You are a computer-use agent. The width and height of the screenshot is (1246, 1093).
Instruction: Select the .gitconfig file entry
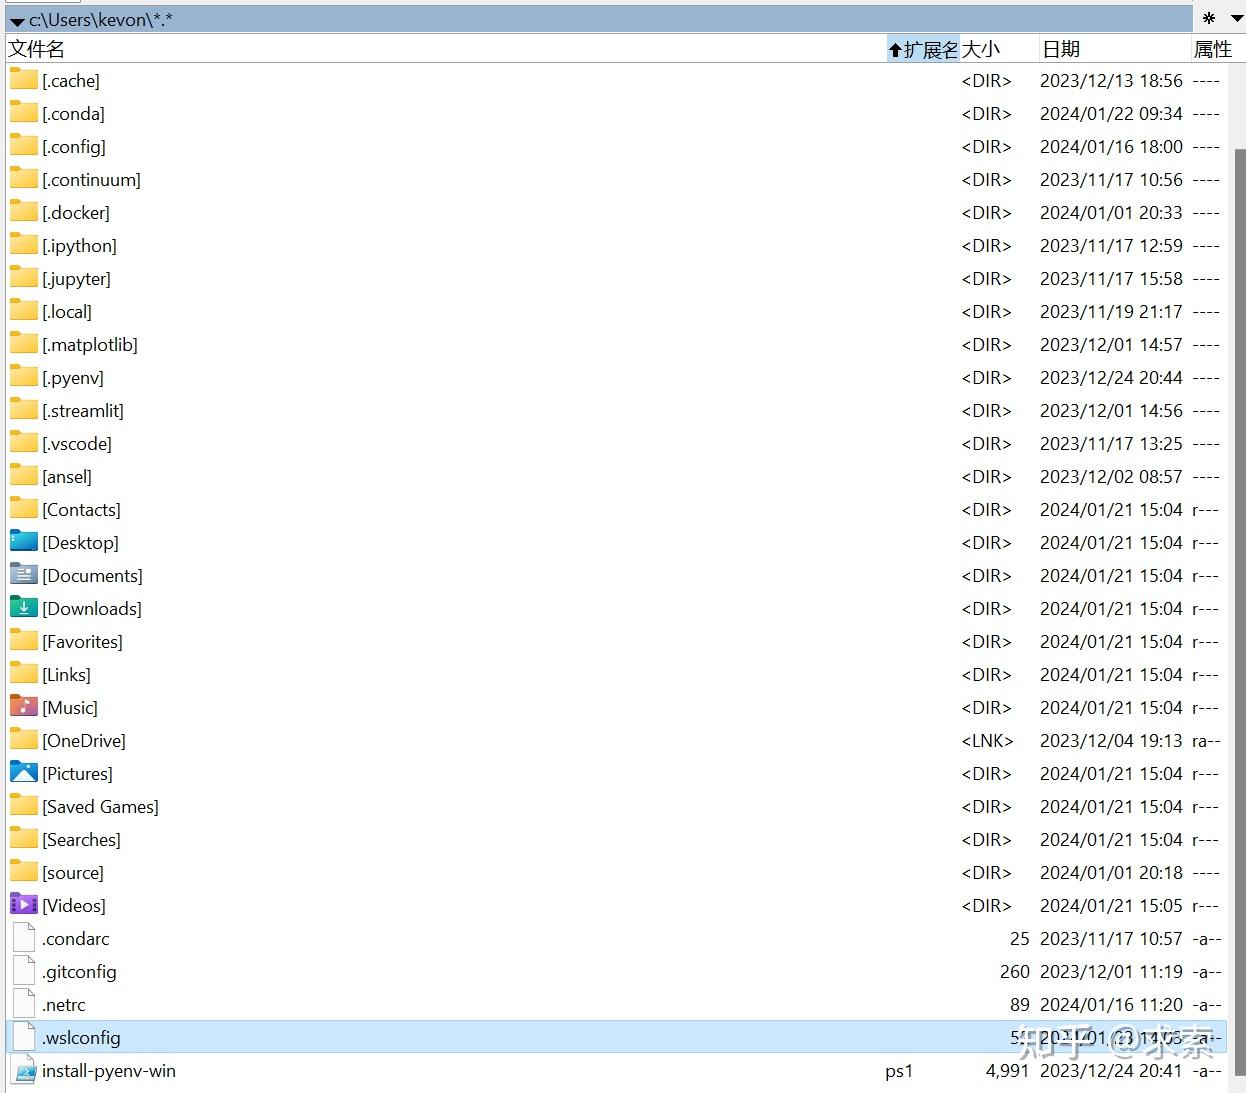pos(79,971)
